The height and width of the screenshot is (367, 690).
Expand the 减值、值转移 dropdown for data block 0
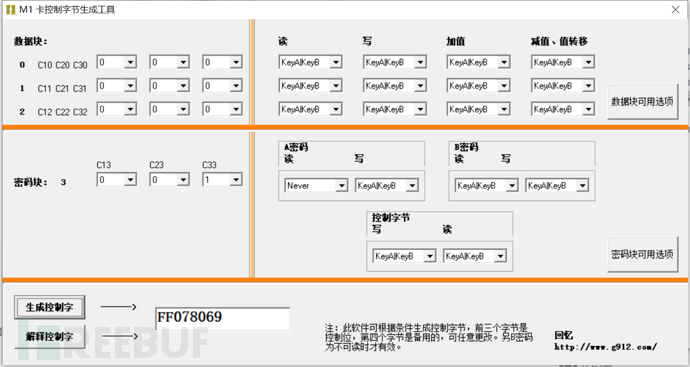pos(563,62)
